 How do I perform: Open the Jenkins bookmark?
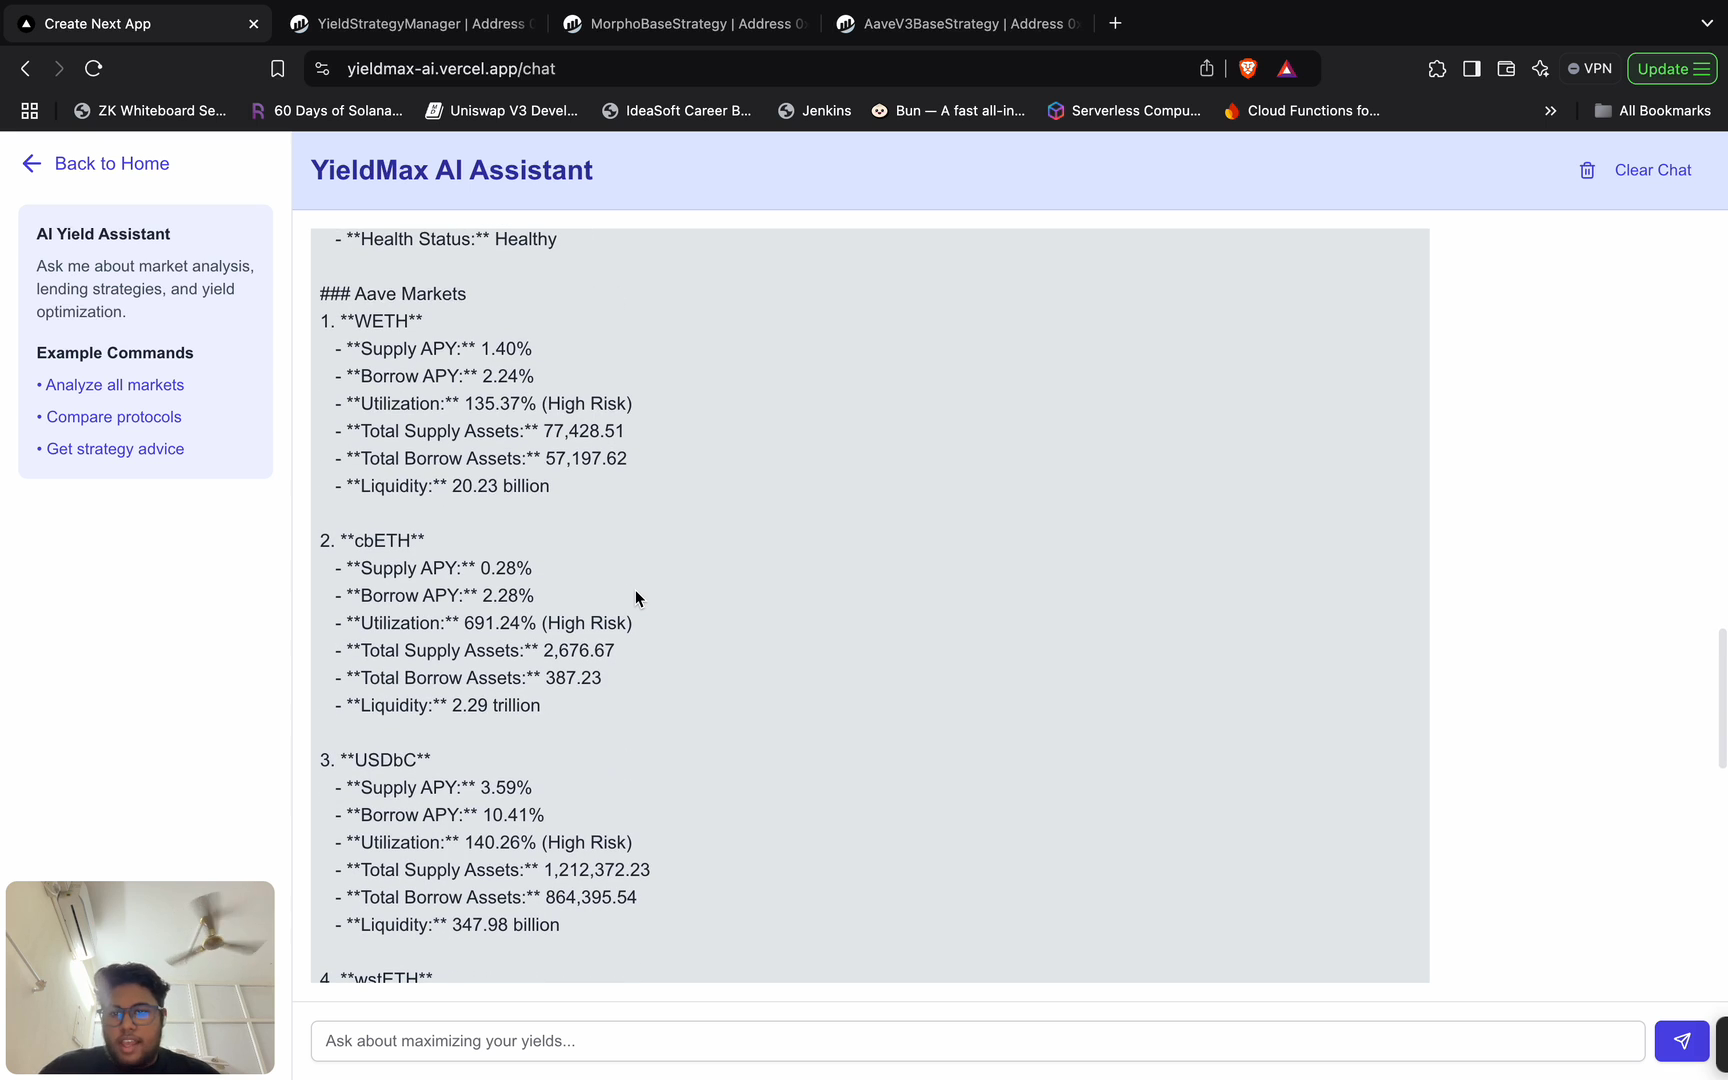coord(814,111)
